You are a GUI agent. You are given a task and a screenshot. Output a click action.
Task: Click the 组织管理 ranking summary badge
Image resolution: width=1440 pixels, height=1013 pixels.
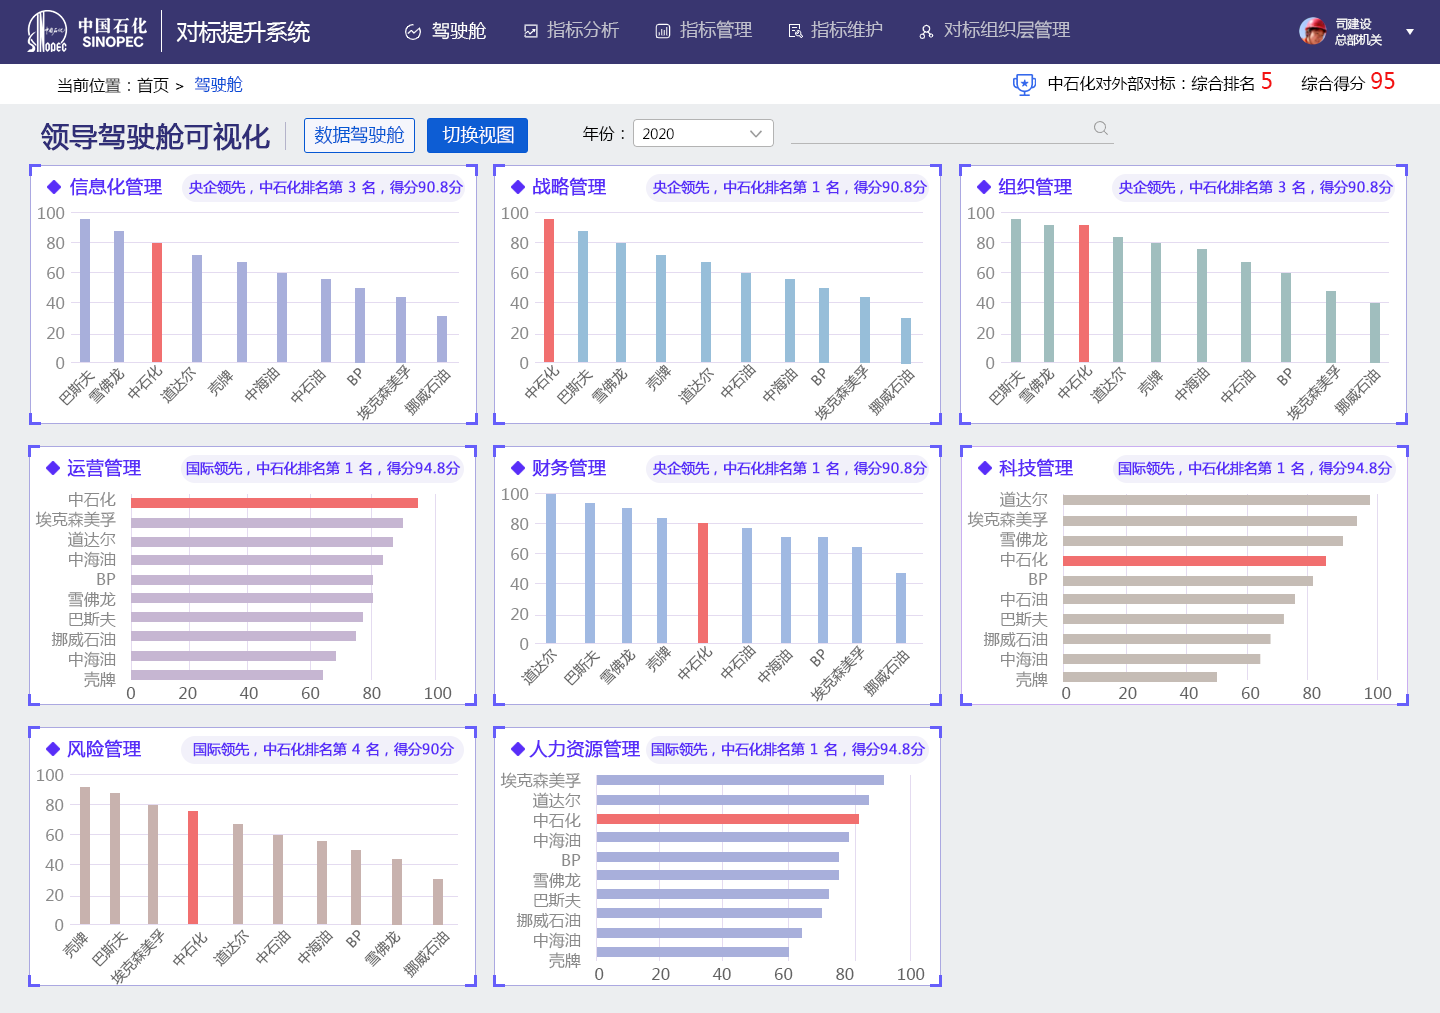pos(1255,187)
